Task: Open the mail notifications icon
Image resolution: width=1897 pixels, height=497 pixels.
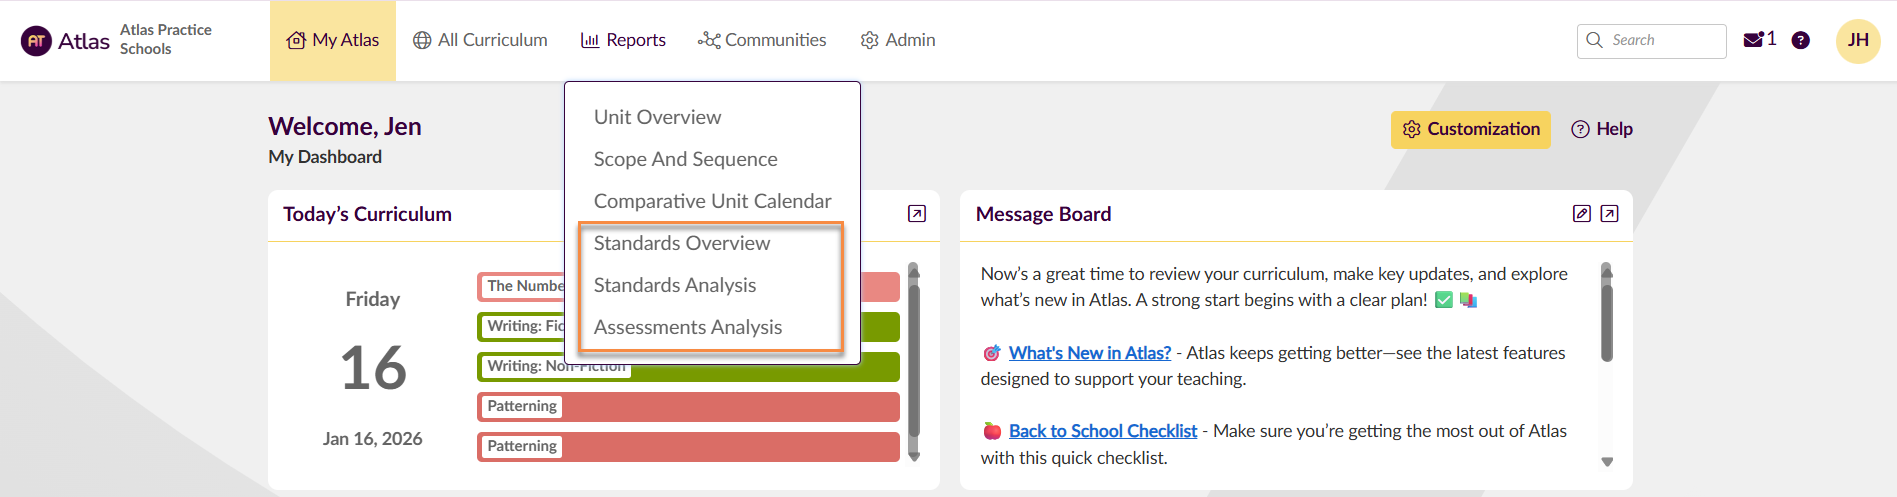Action: [x=1753, y=40]
